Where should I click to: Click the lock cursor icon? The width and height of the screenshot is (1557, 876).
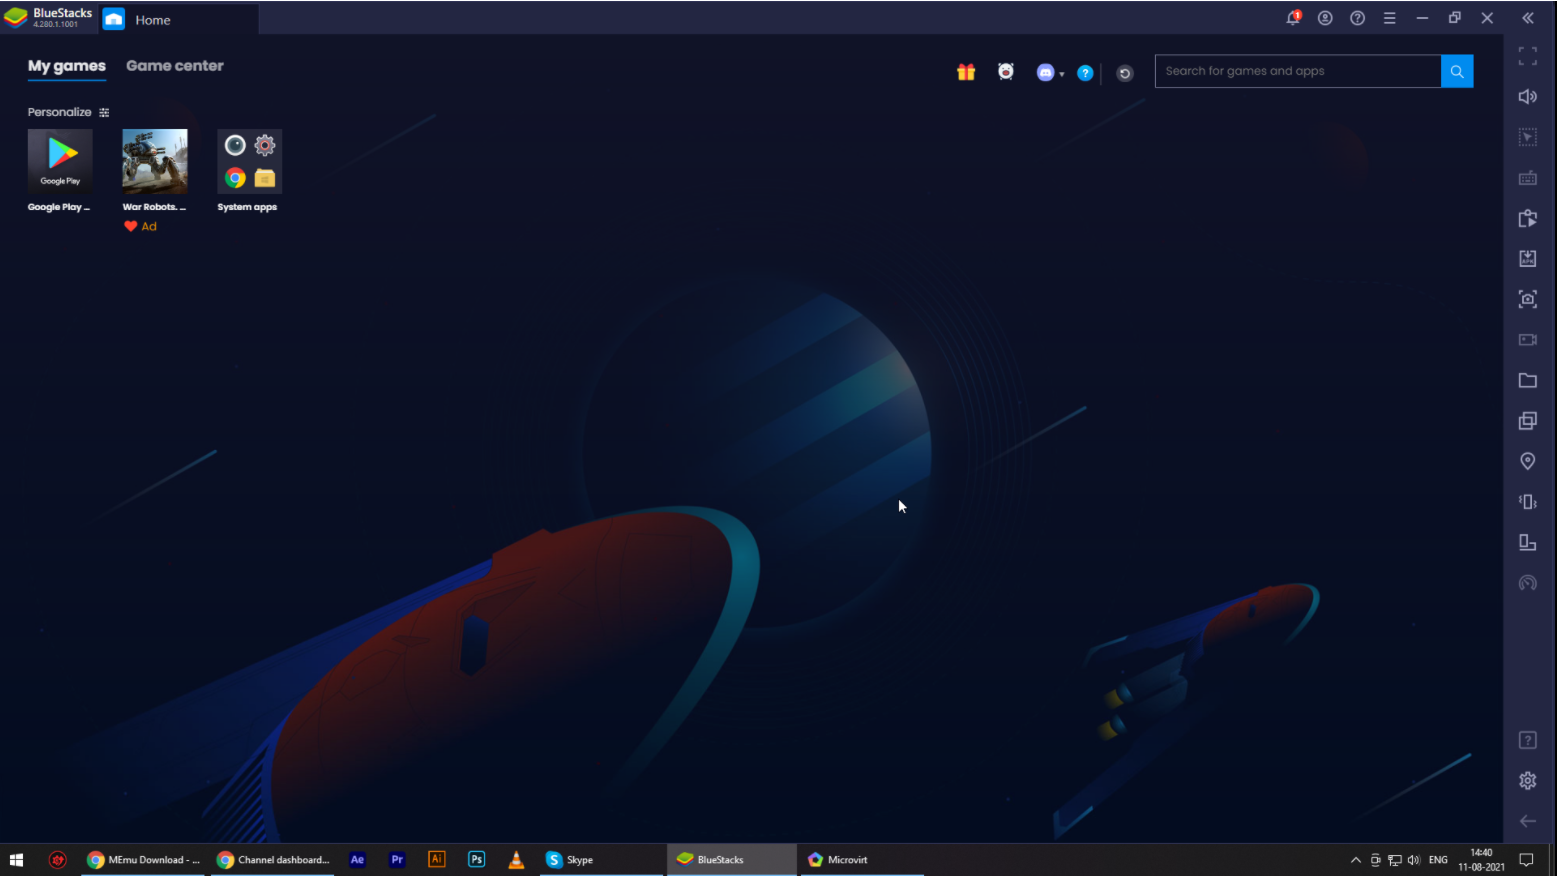(1527, 137)
